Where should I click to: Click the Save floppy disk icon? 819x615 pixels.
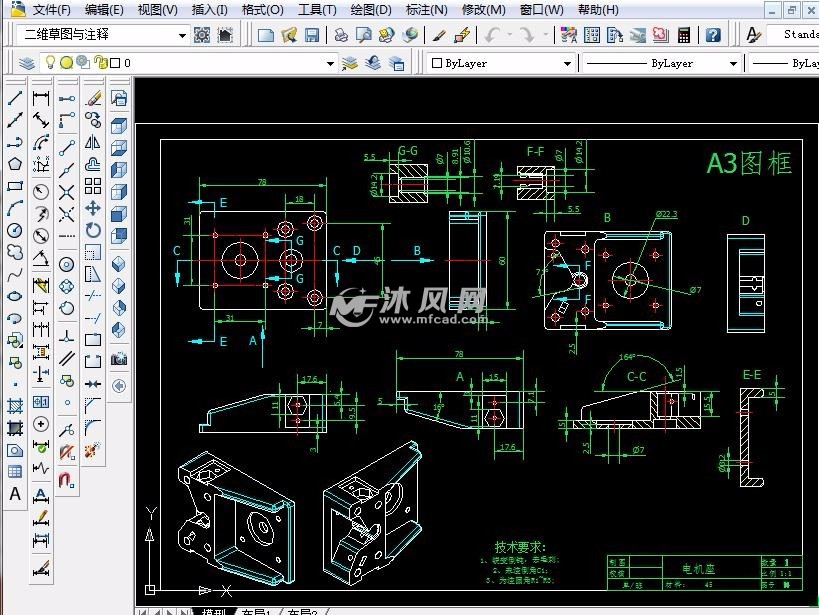tap(312, 35)
